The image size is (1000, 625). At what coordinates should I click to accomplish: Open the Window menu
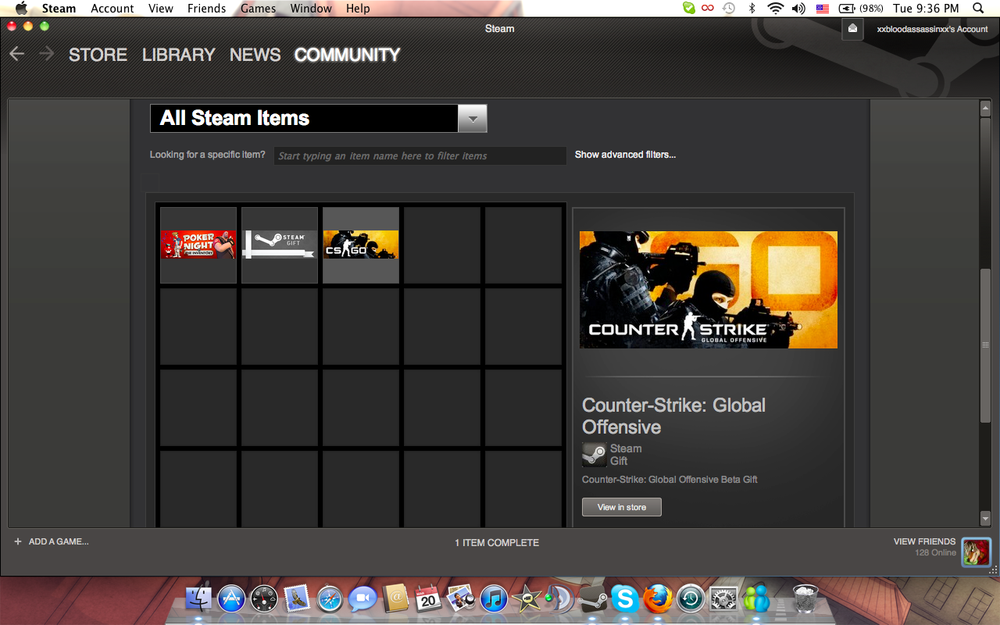[311, 8]
